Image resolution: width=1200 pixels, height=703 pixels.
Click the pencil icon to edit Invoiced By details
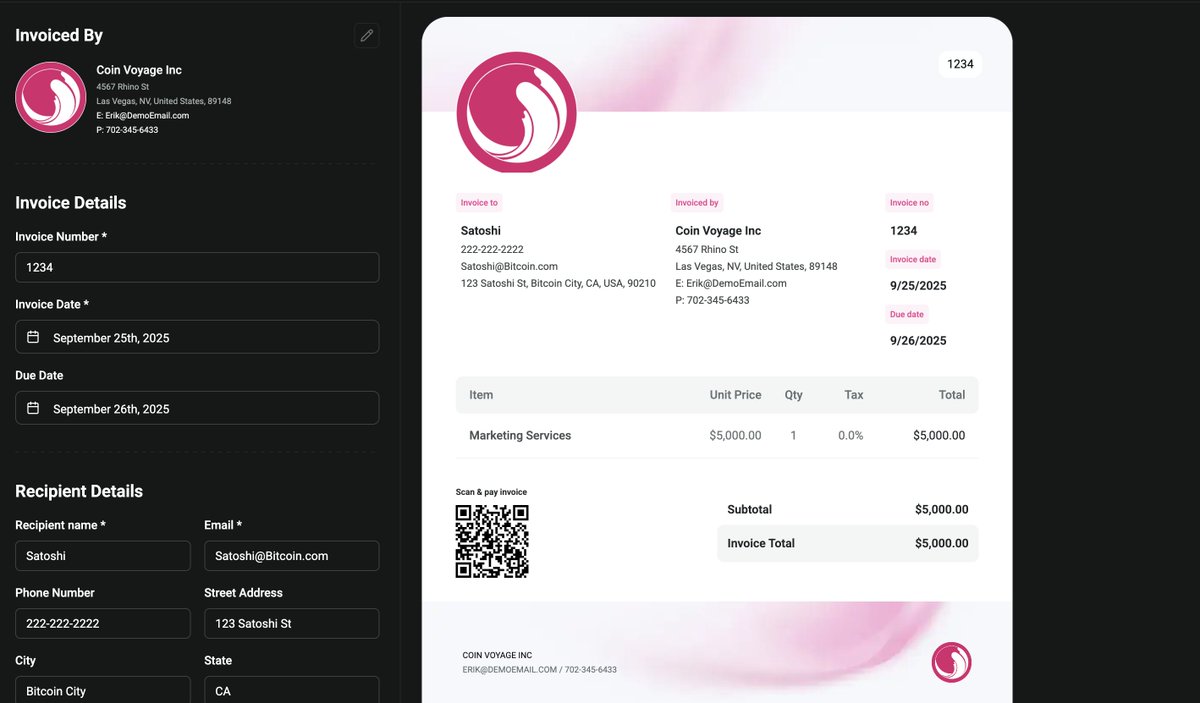(x=366, y=35)
